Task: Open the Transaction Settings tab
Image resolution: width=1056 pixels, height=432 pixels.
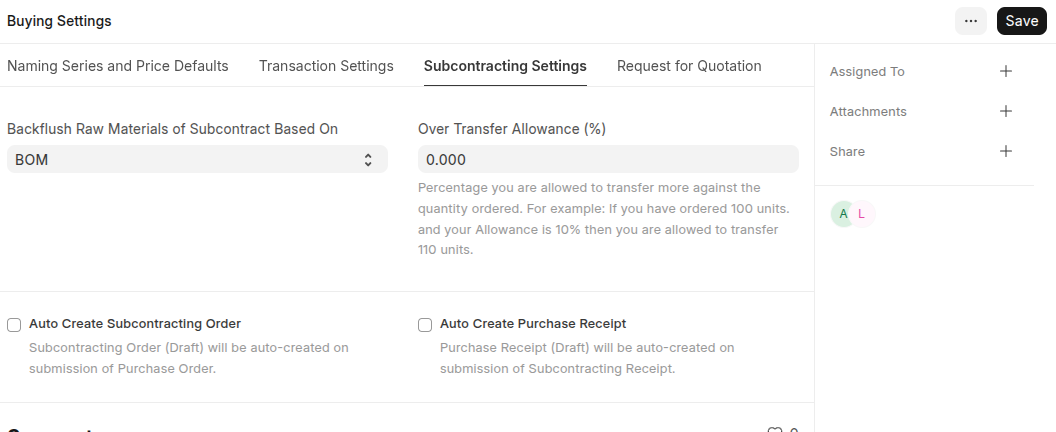Action: point(326,66)
